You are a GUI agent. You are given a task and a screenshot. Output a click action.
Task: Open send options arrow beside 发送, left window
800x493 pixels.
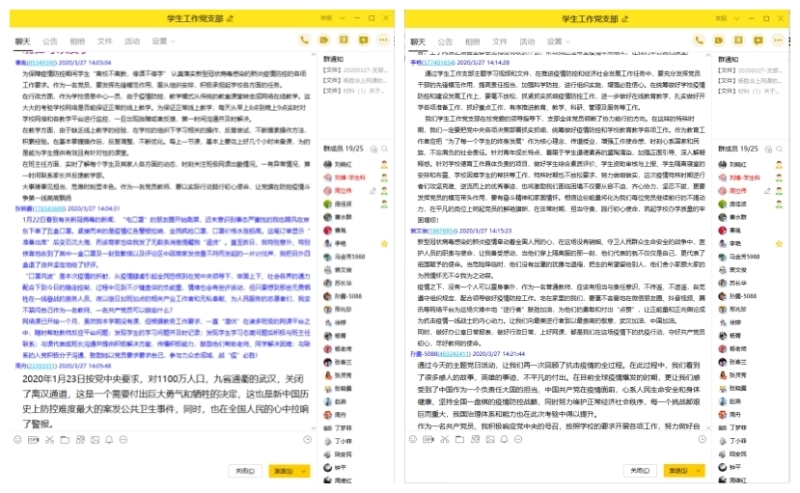[x=304, y=471]
